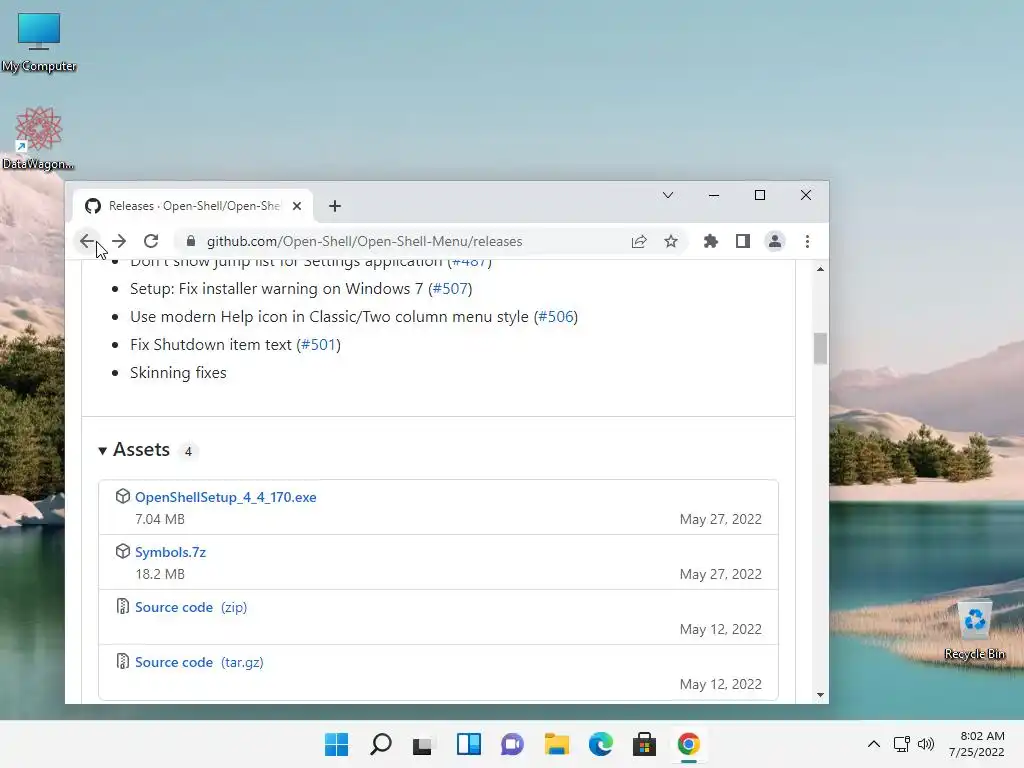Click the 7.04 MB file size text
This screenshot has width=1024, height=768.
[x=160, y=519]
